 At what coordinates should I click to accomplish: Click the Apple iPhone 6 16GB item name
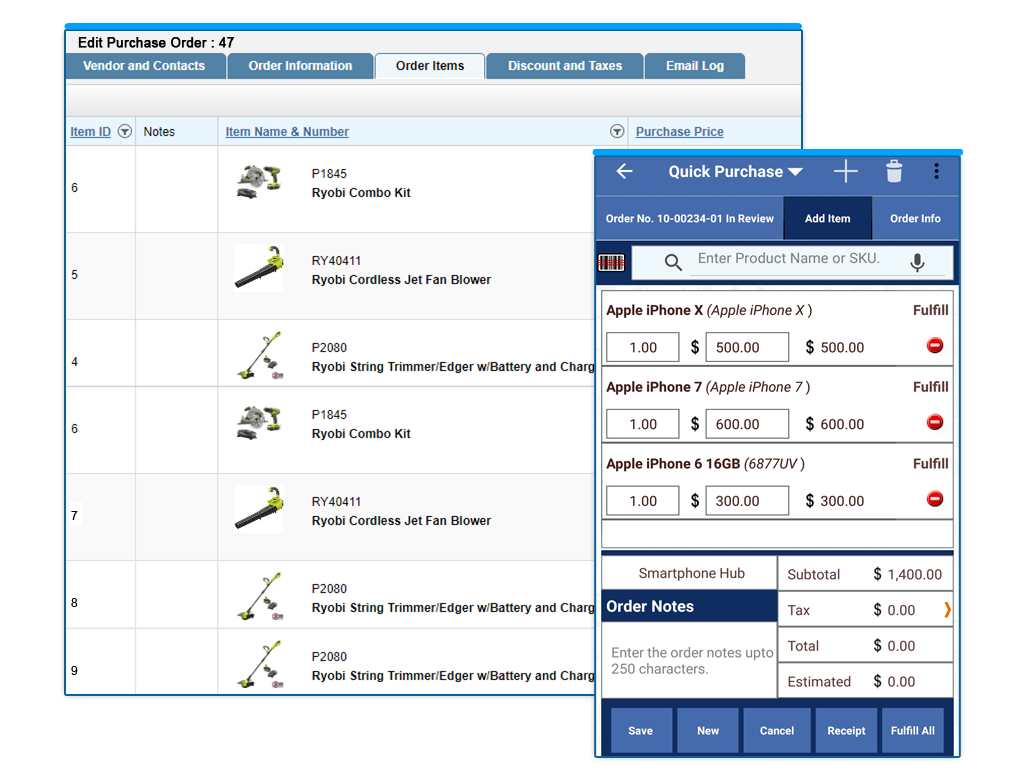[x=673, y=464]
